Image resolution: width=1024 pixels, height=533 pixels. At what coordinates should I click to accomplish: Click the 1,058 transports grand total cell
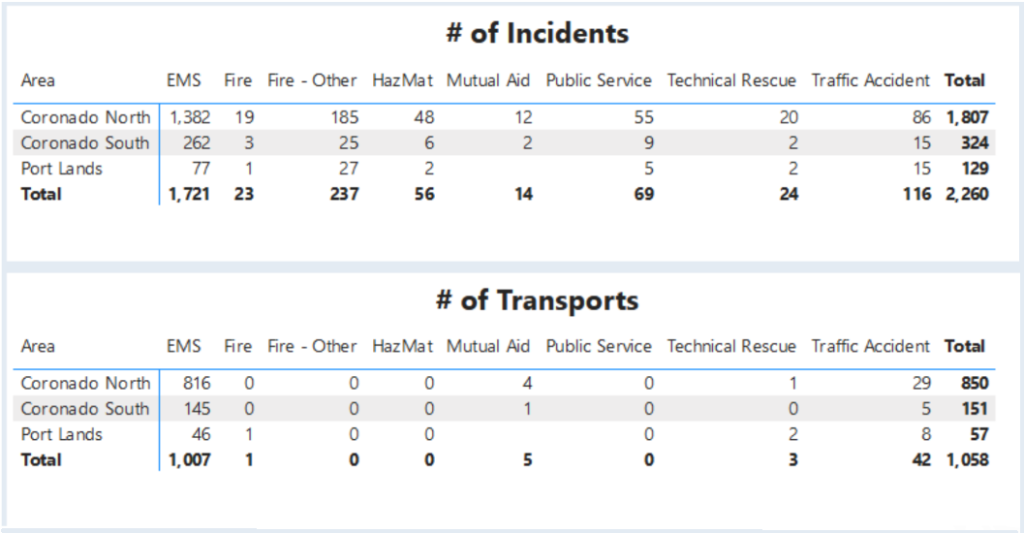coord(967,460)
